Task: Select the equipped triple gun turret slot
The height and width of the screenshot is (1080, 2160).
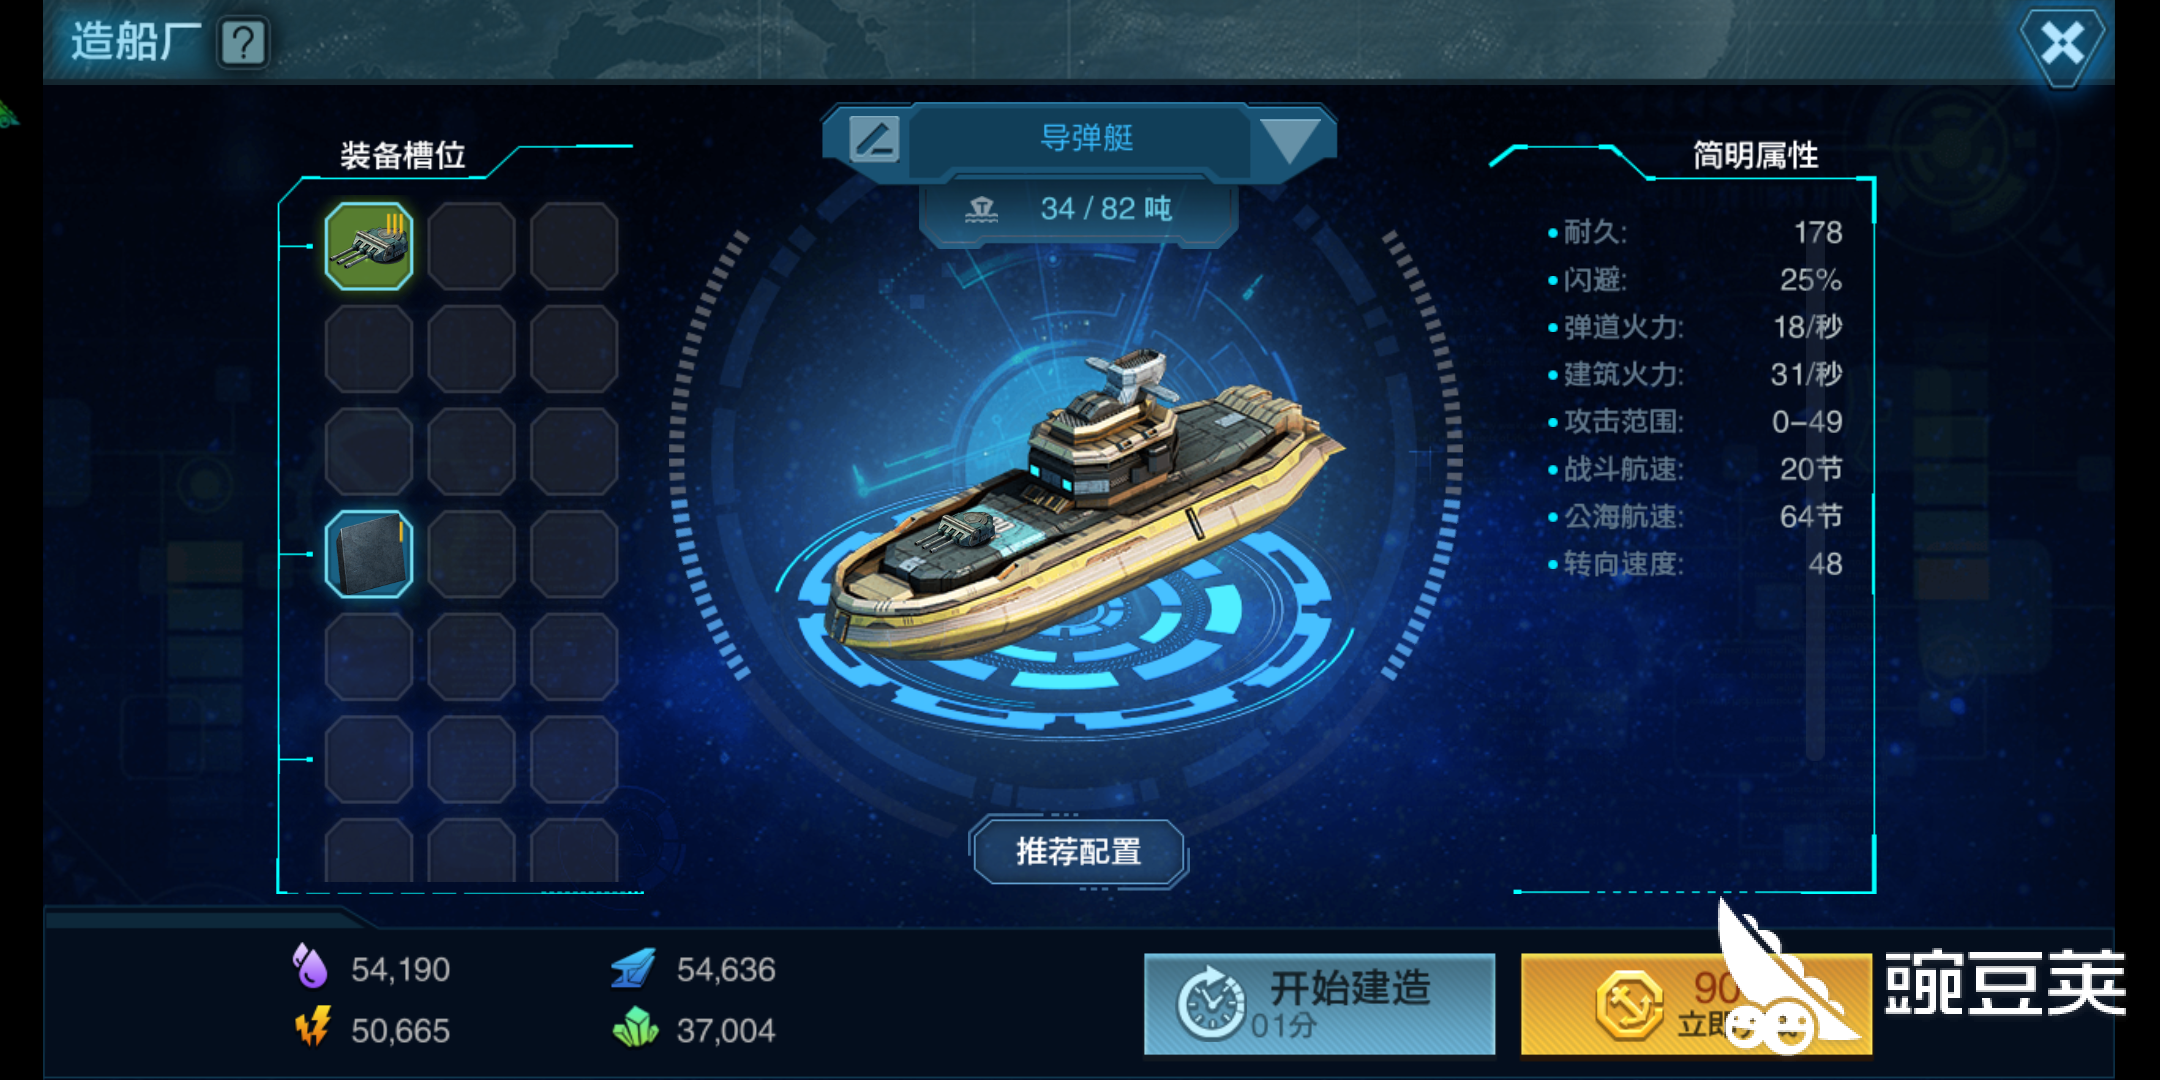Action: click(369, 246)
